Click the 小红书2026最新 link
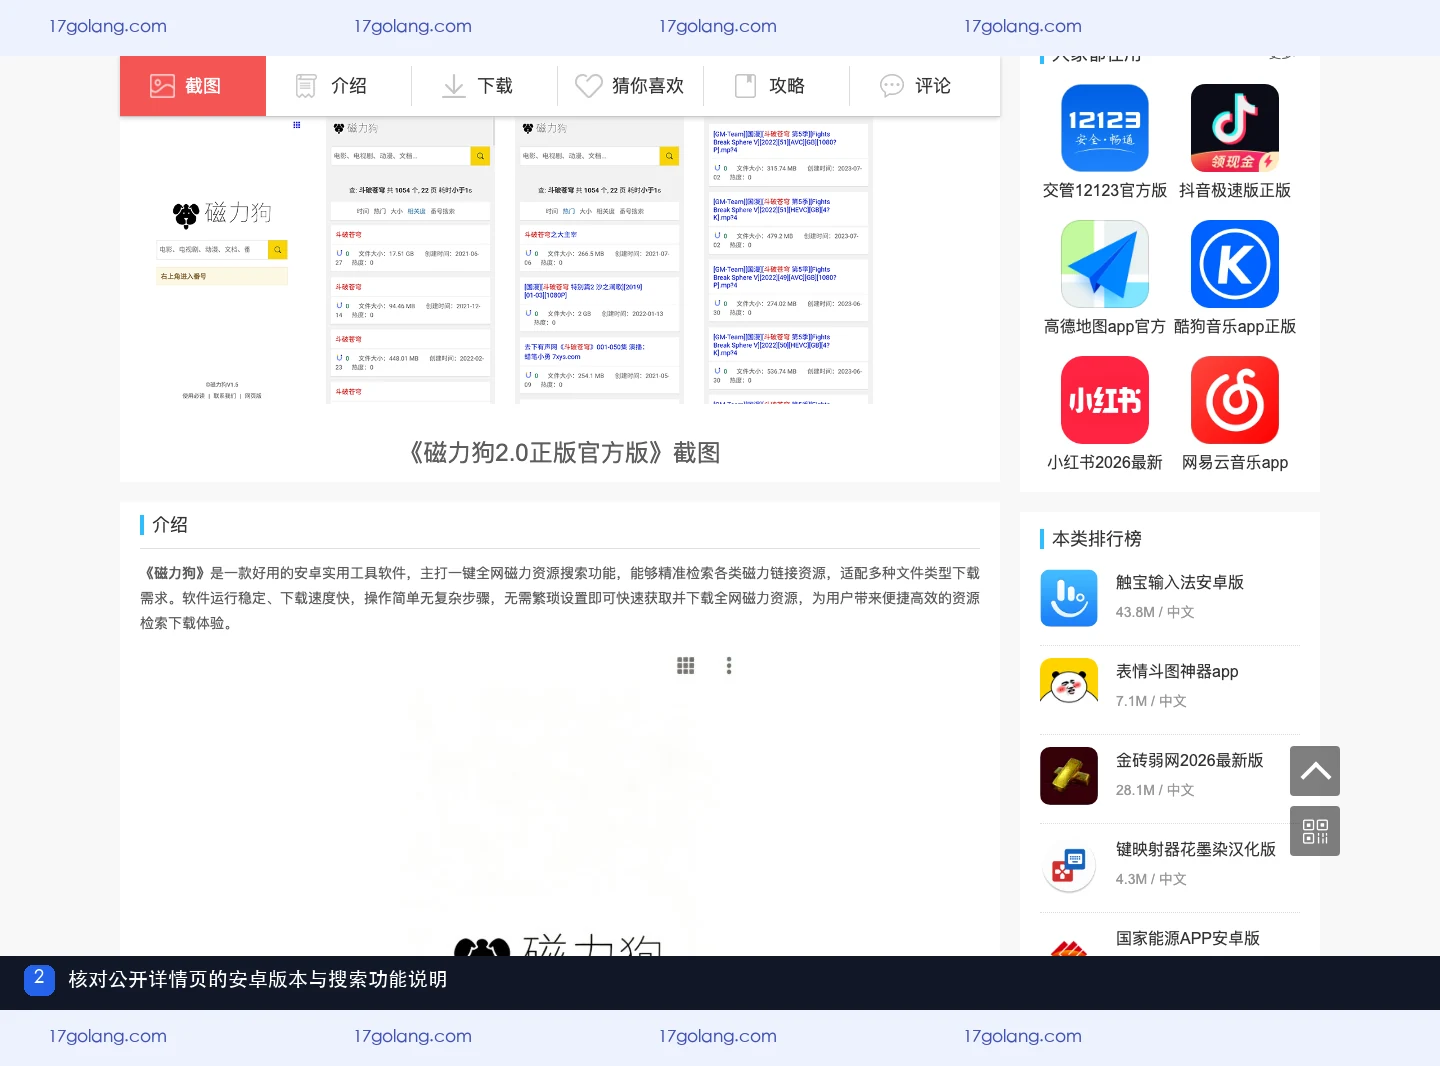The width and height of the screenshot is (1440, 1066). [x=1105, y=462]
